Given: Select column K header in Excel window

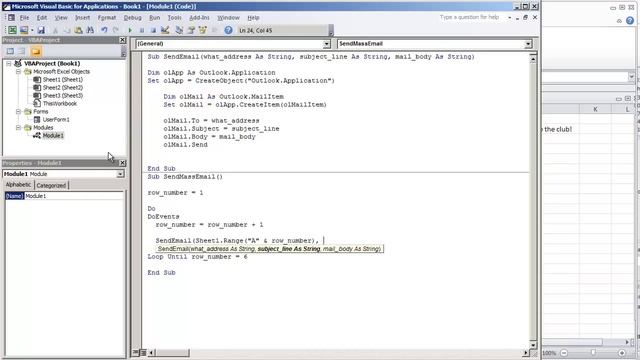Looking at the screenshot, I should pyautogui.click(x=595, y=109).
